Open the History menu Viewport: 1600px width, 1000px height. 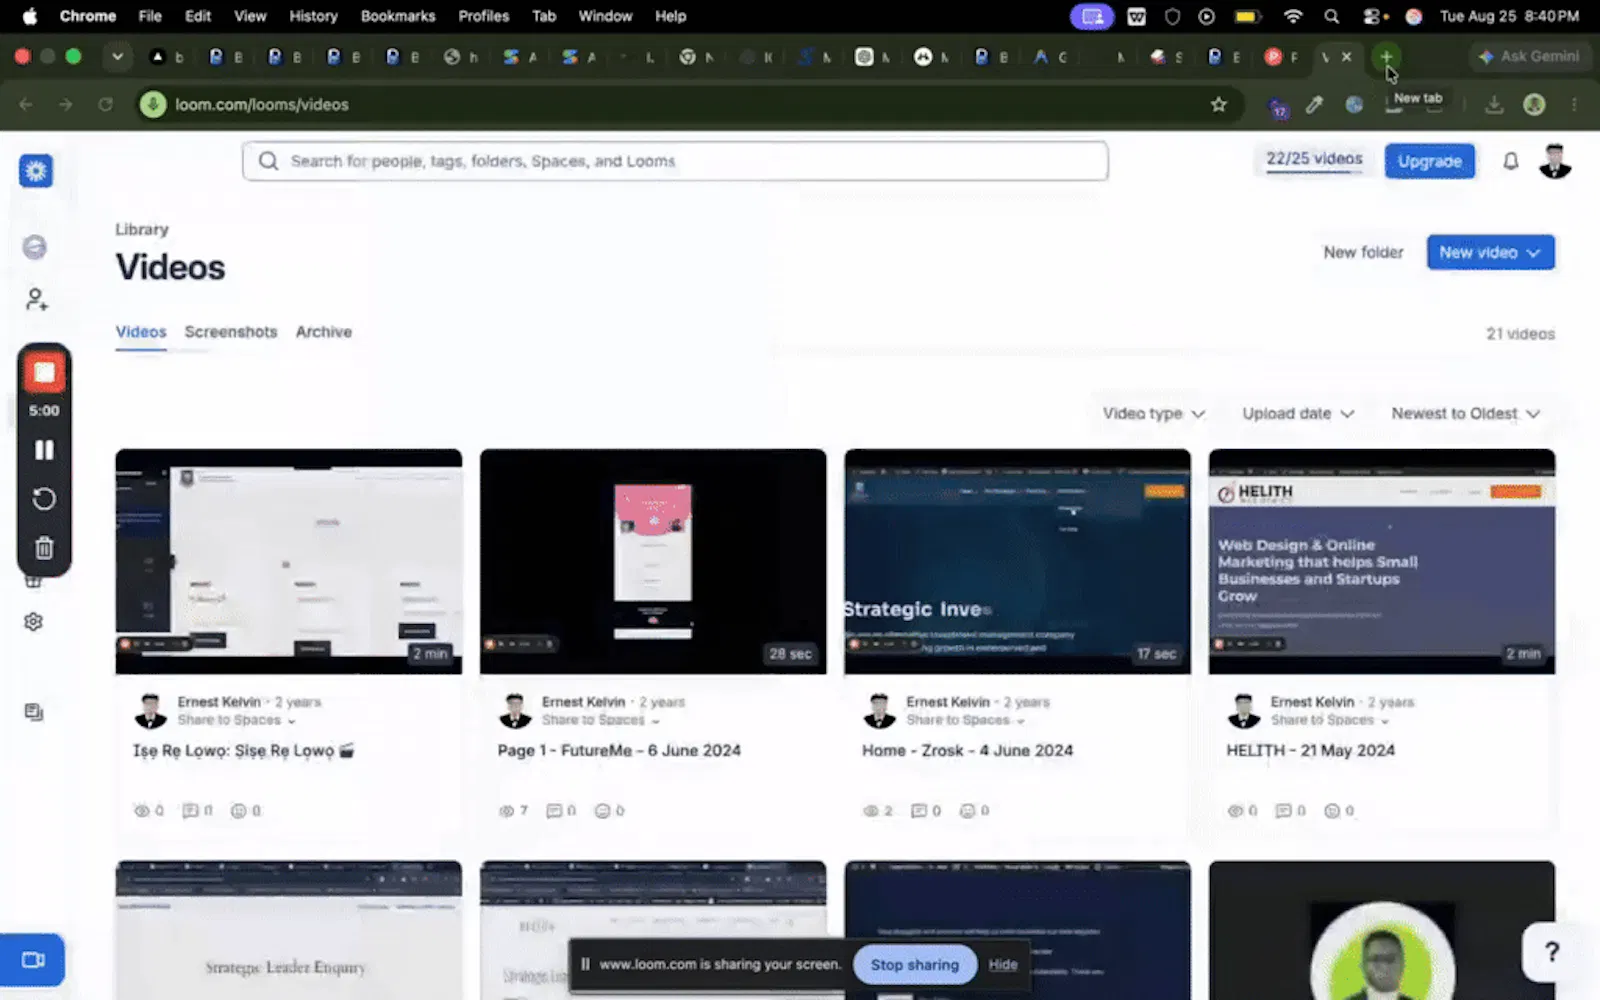point(313,16)
